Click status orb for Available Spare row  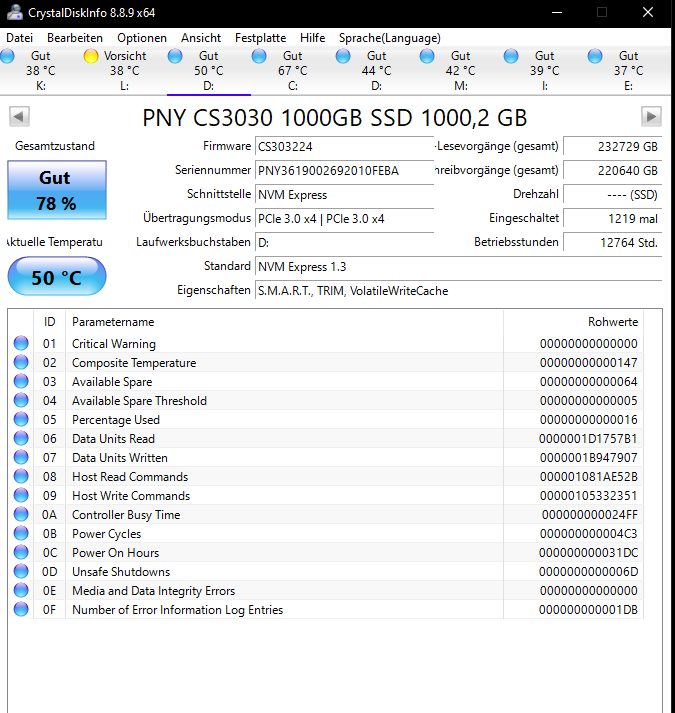(x=21, y=382)
